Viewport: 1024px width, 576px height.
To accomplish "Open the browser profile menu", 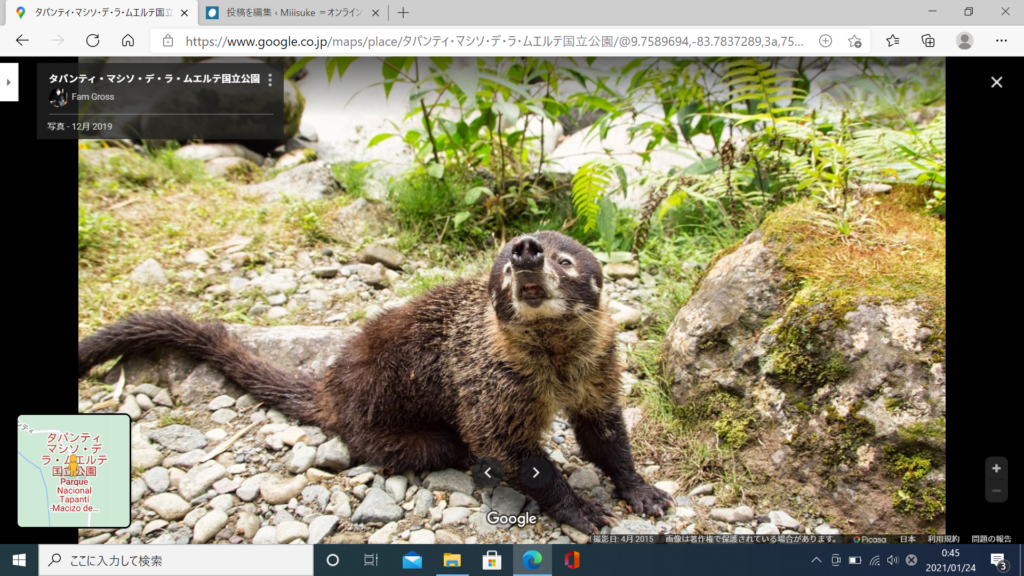I will pyautogui.click(x=965, y=40).
